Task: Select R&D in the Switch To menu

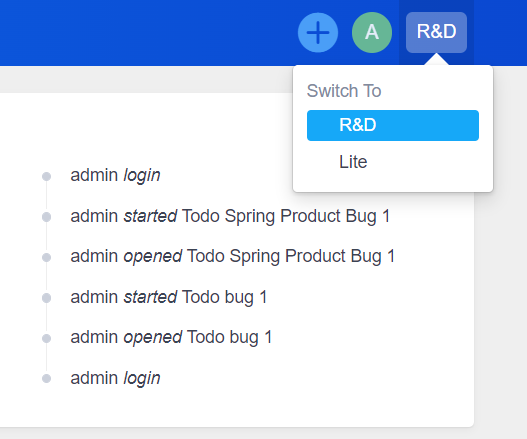Action: 393,125
